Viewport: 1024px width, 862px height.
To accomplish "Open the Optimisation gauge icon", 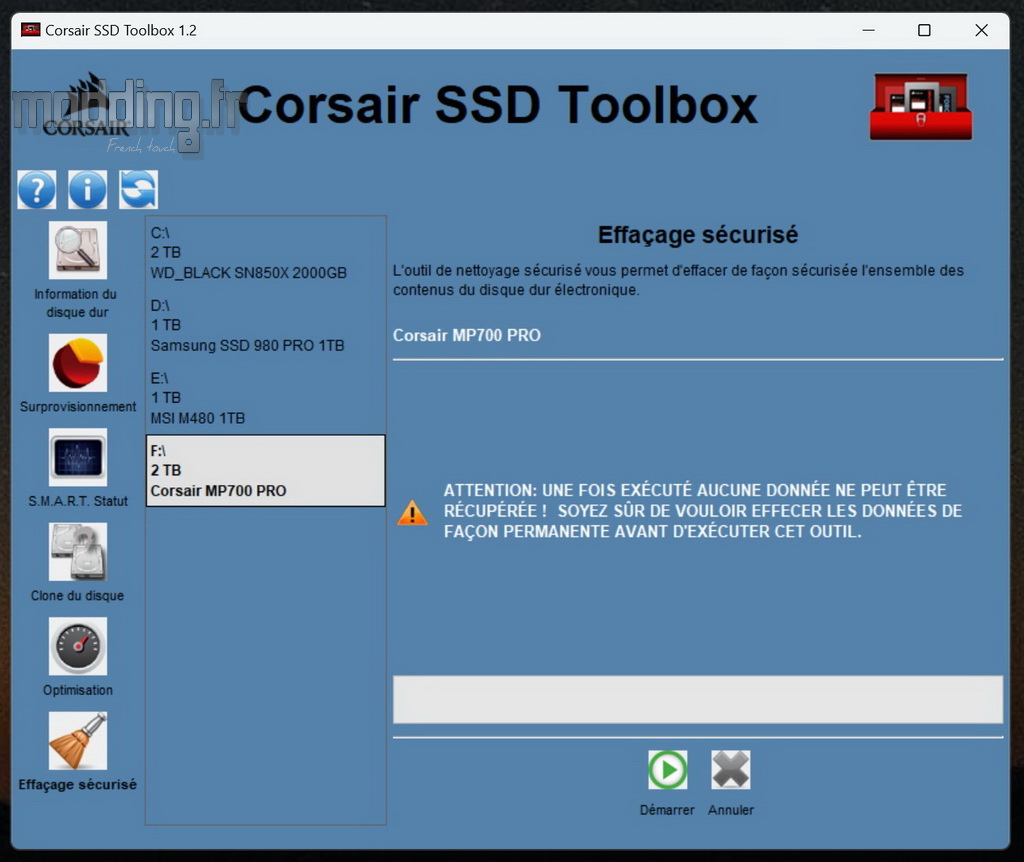I will click(x=78, y=646).
